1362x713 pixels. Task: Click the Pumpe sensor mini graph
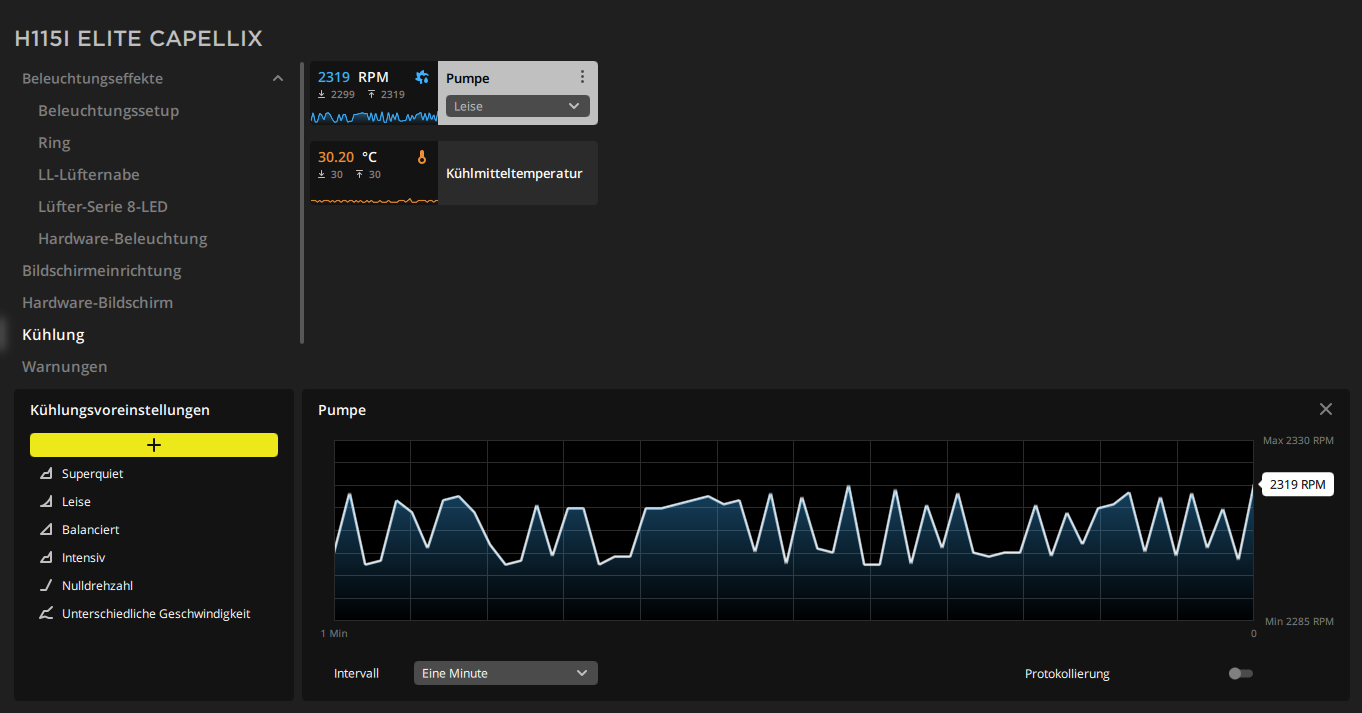coord(374,115)
